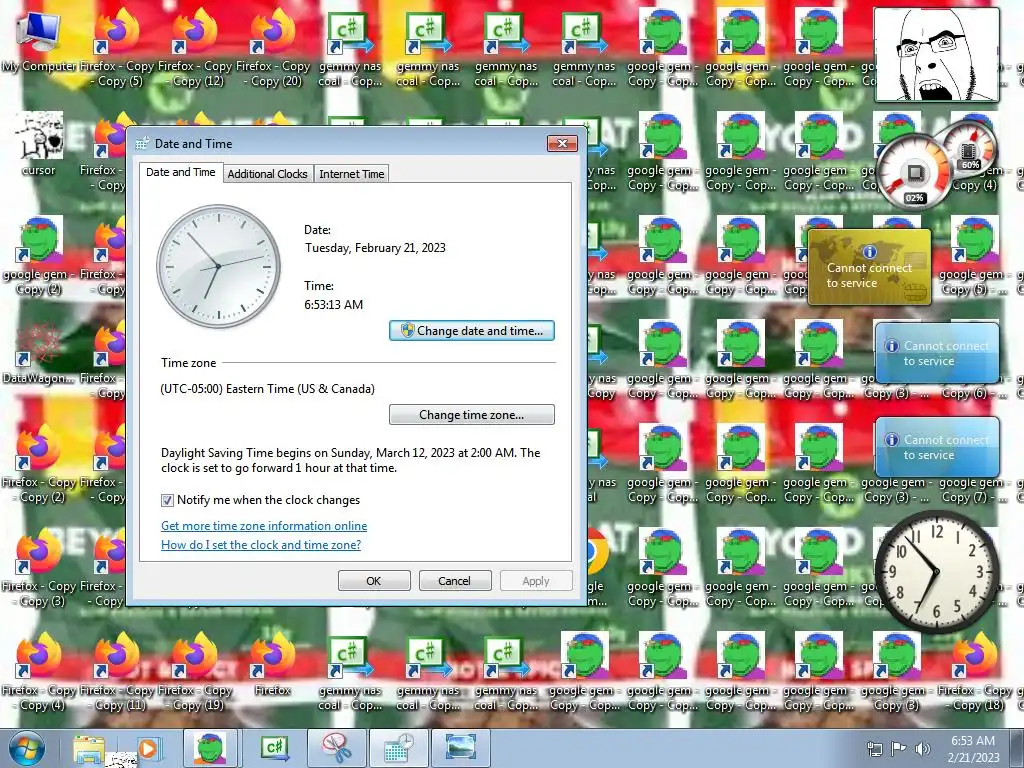Select the Date and Time tab
The width and height of the screenshot is (1024, 768).
tap(180, 172)
